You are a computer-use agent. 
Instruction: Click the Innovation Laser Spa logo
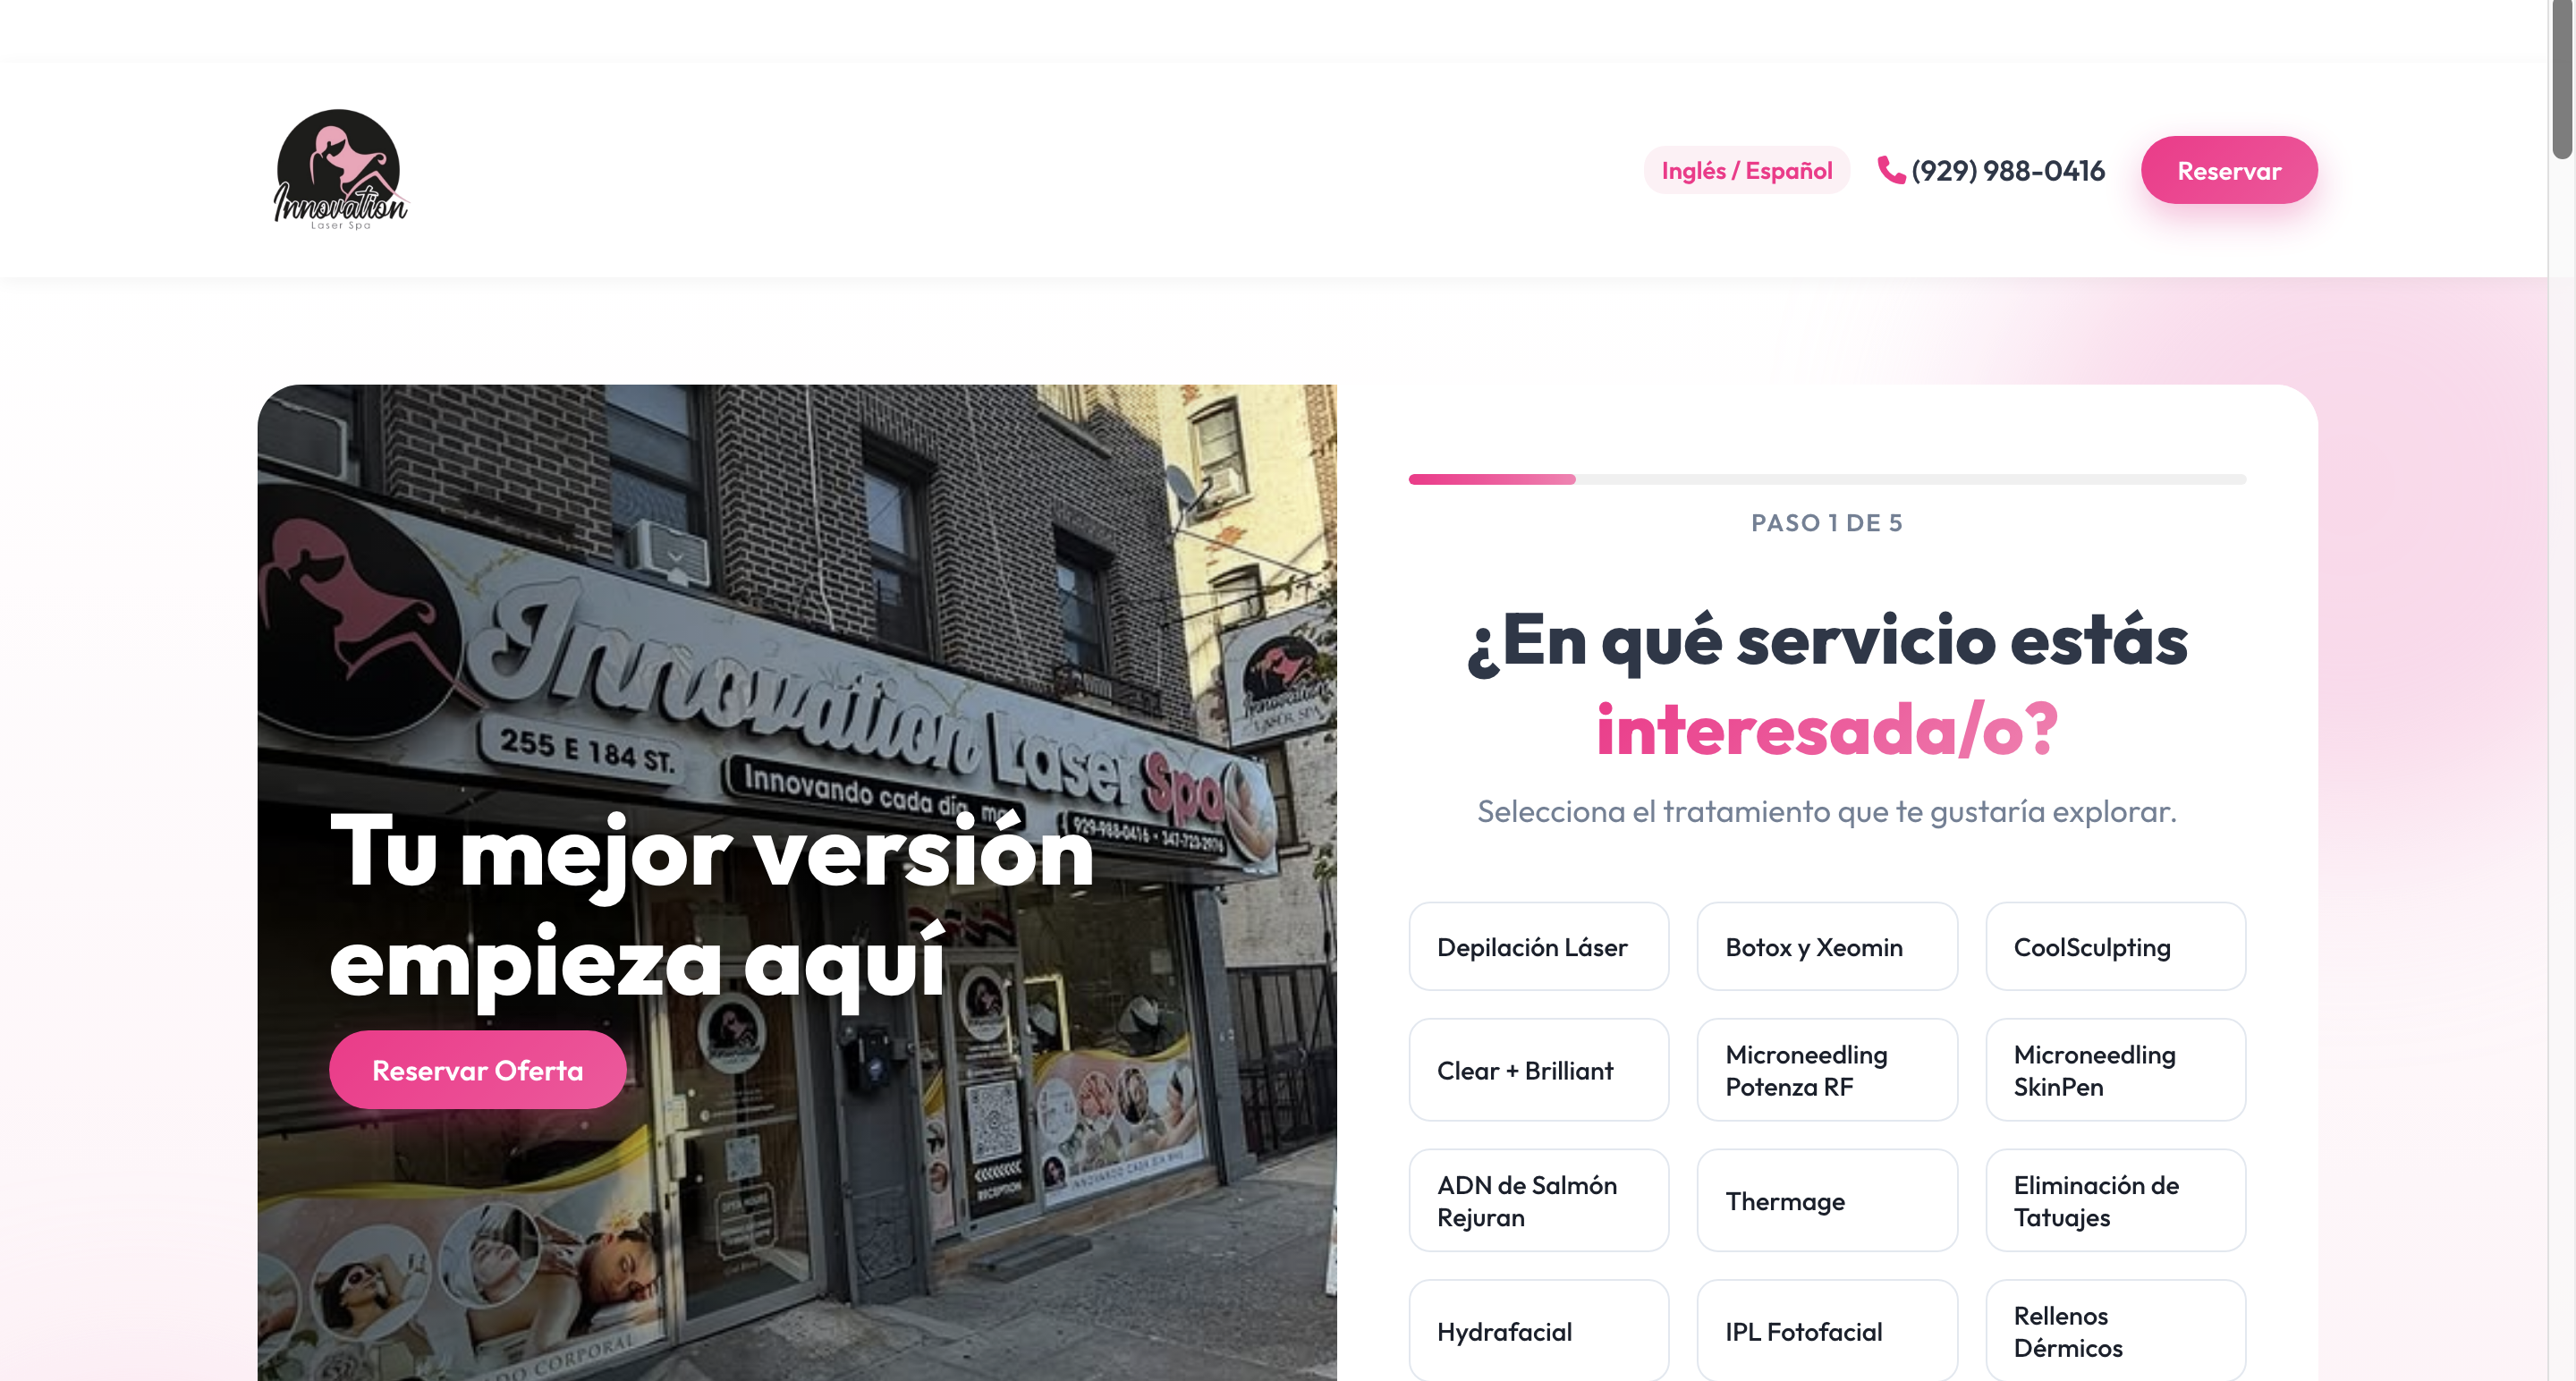click(341, 169)
